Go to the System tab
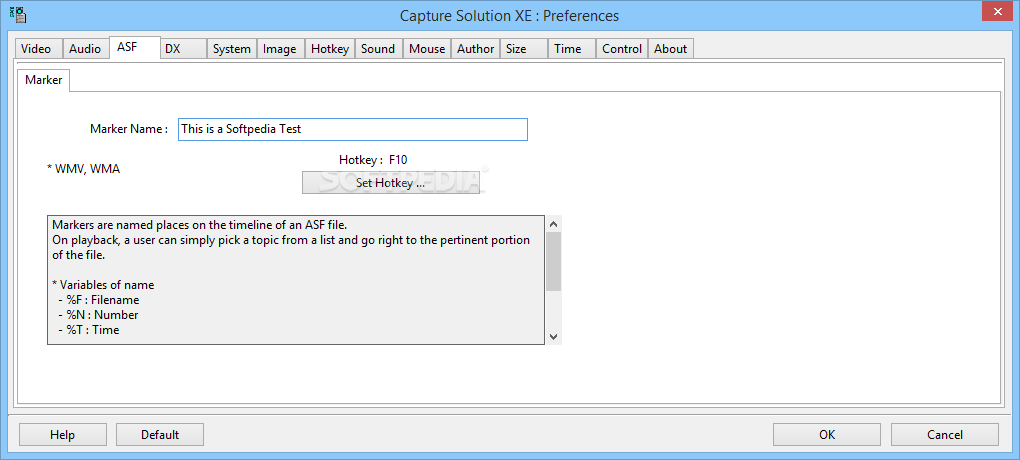The image size is (1020, 460). point(232,49)
